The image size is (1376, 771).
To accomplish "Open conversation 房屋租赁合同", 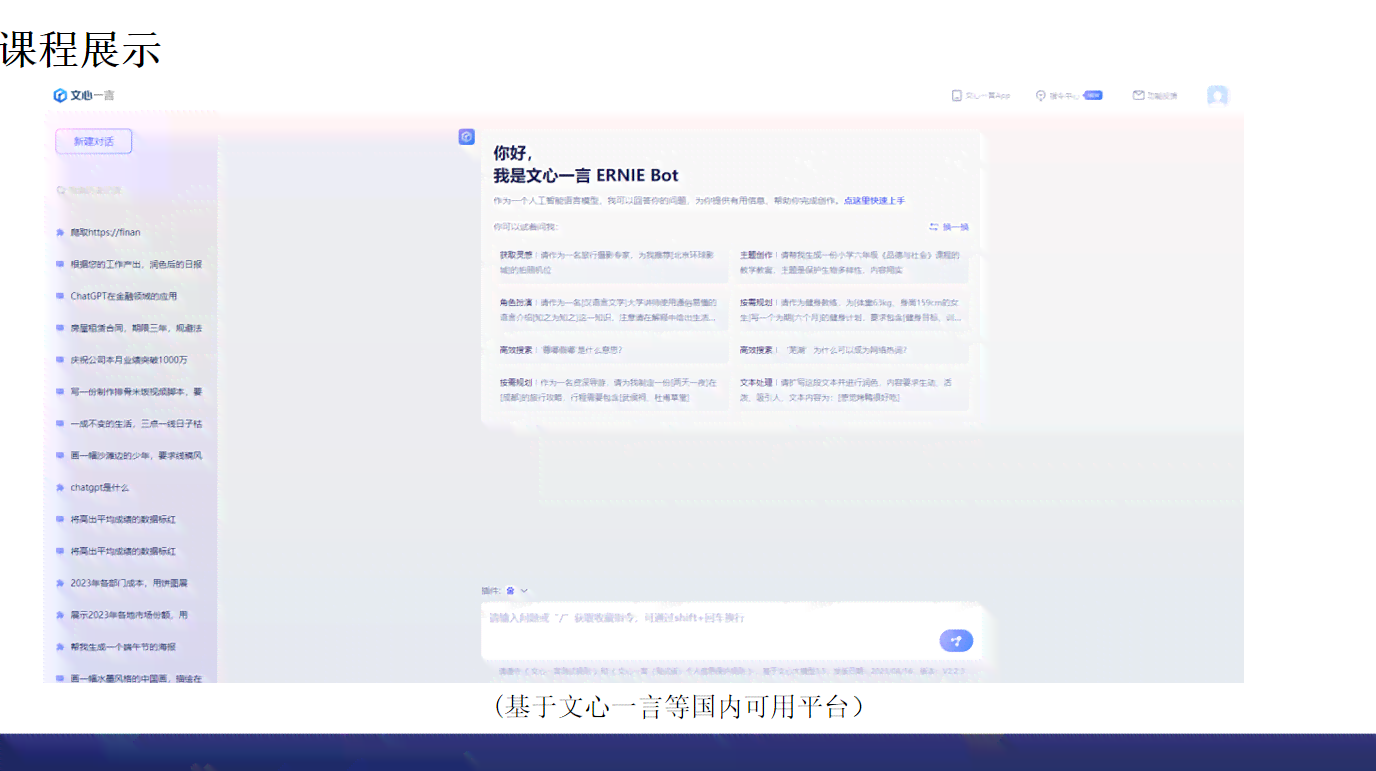I will (x=136, y=328).
